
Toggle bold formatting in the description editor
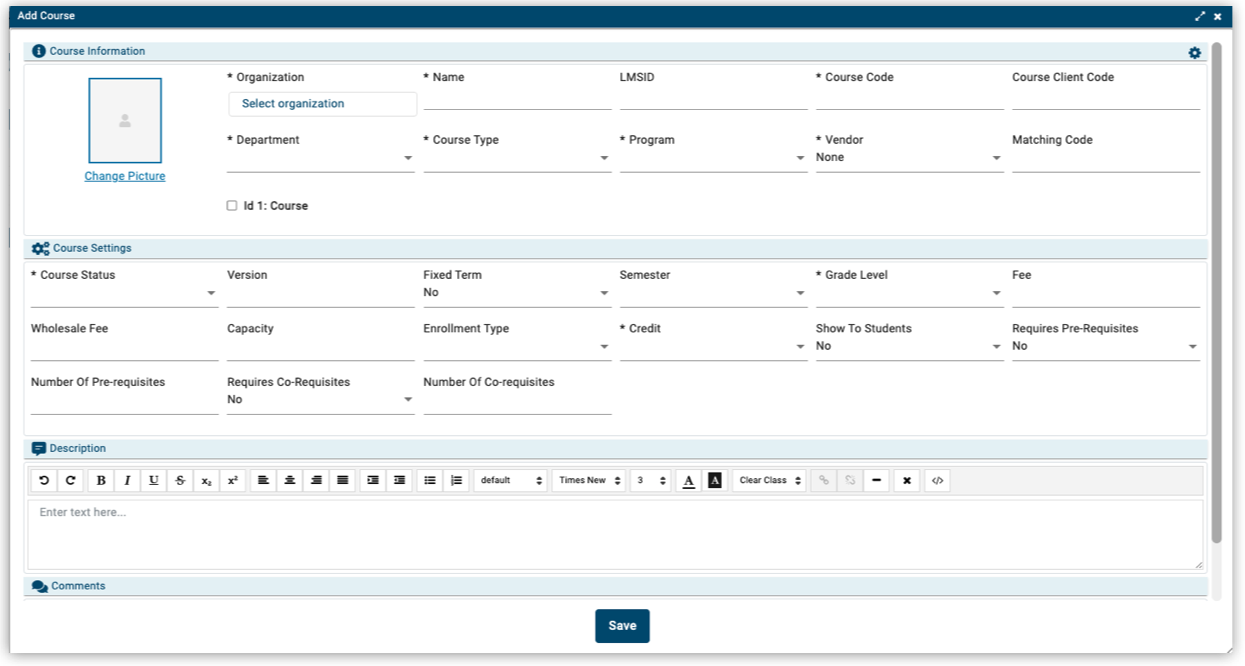pyautogui.click(x=100, y=480)
